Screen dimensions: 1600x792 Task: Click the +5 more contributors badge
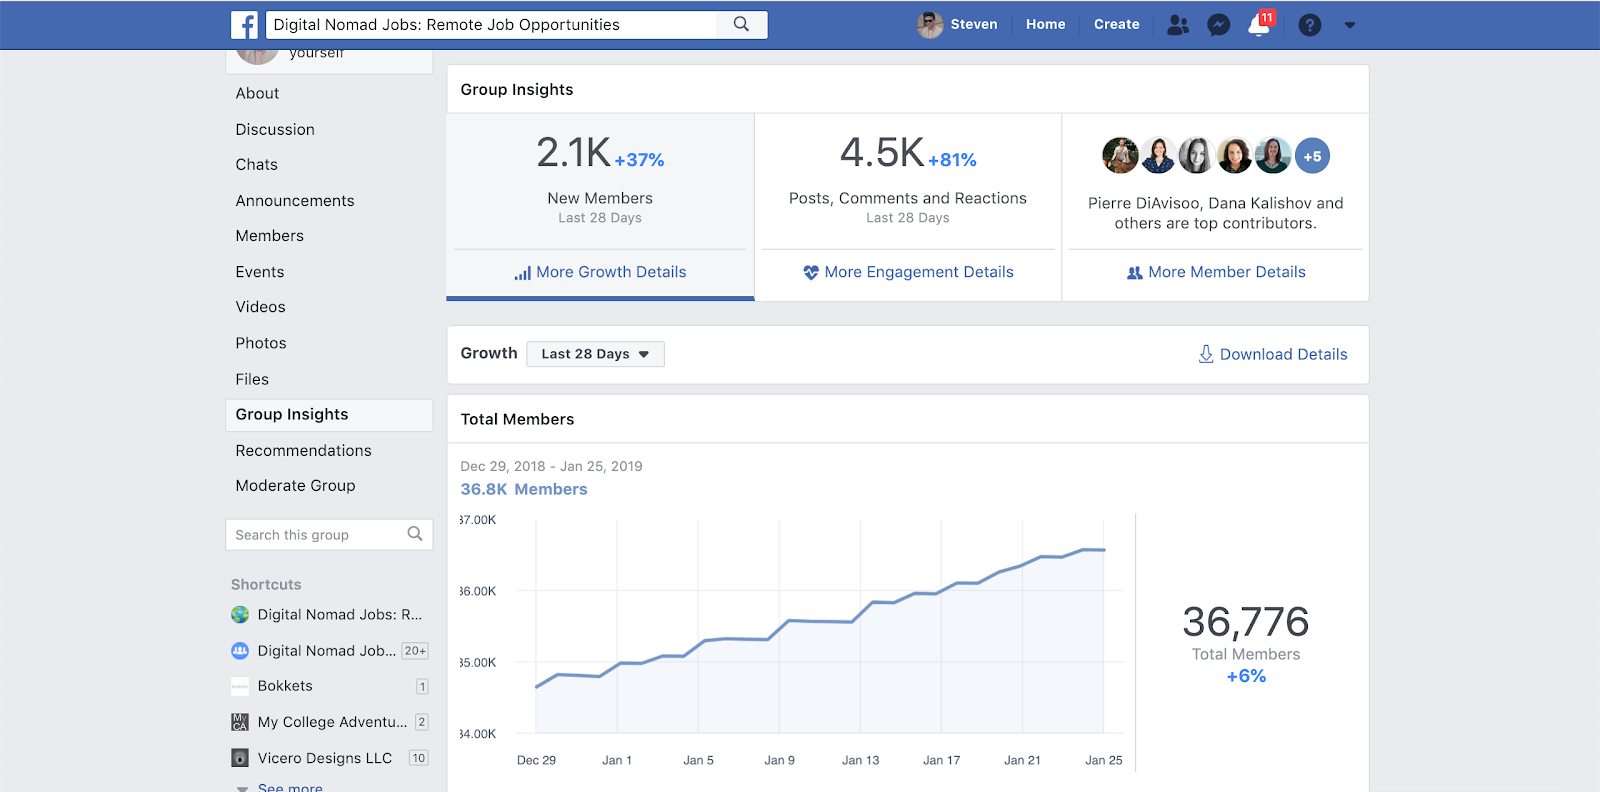coord(1312,156)
